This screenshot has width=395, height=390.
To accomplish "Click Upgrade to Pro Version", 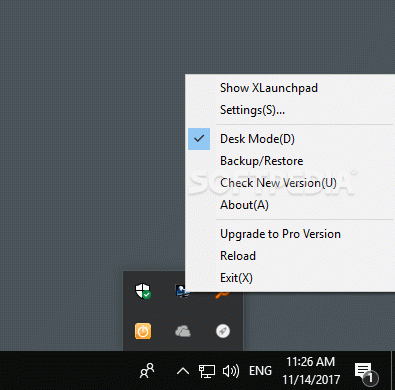I will (290, 234).
